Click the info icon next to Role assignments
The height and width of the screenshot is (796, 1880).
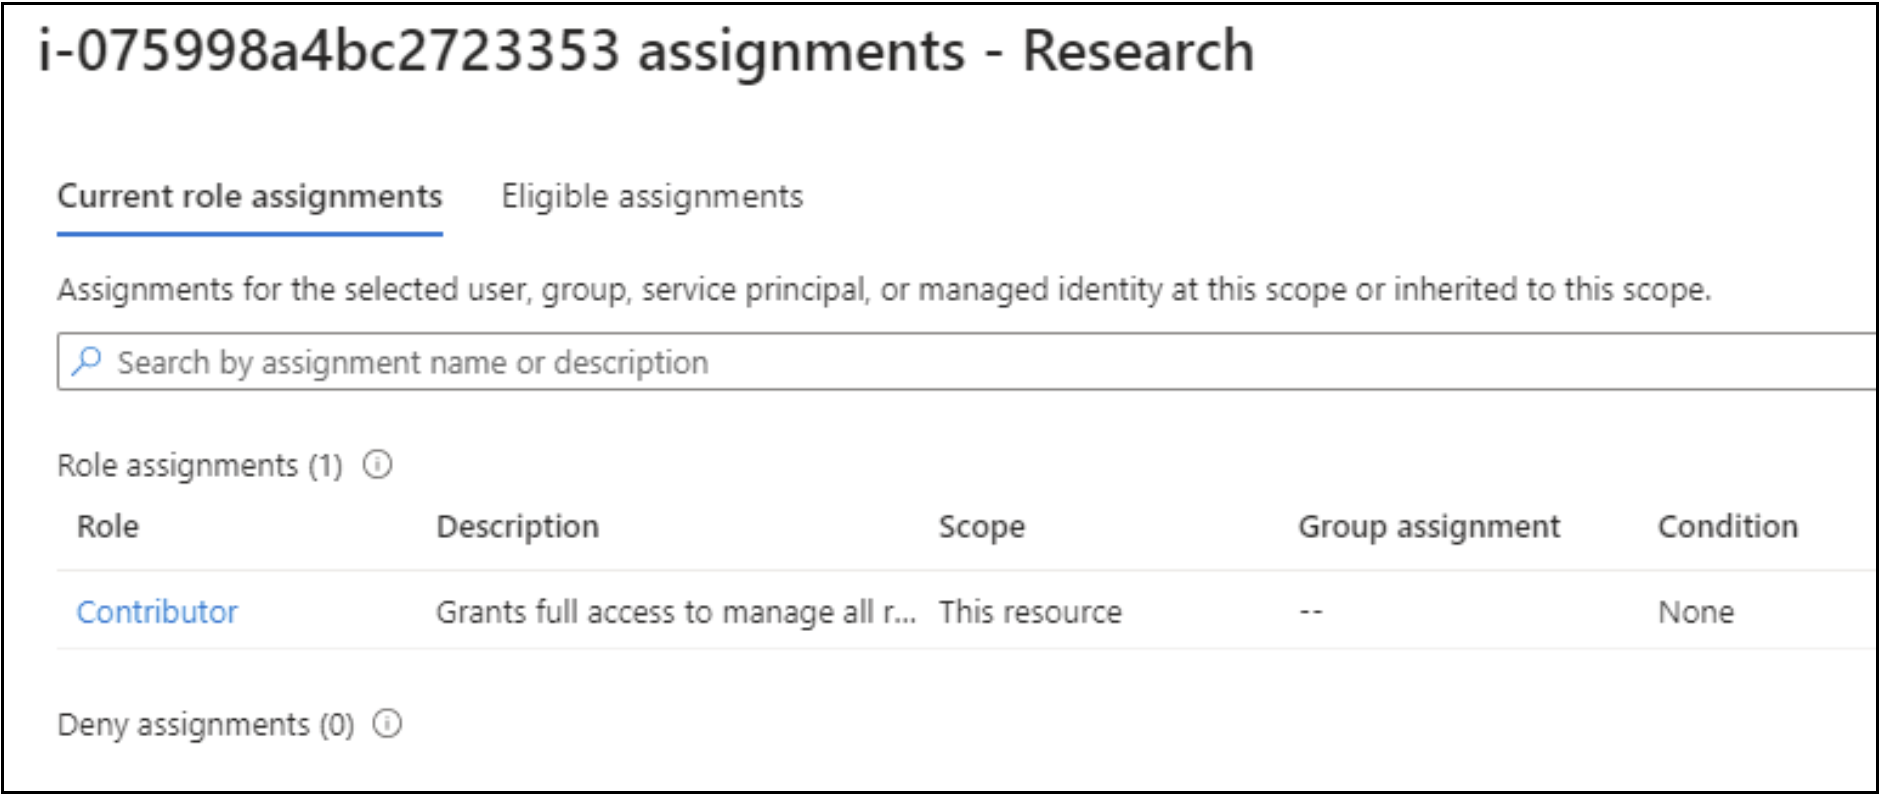[x=375, y=464]
